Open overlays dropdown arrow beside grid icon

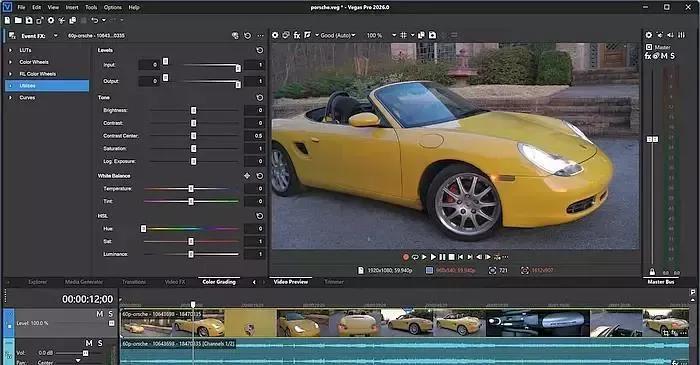click(x=412, y=35)
